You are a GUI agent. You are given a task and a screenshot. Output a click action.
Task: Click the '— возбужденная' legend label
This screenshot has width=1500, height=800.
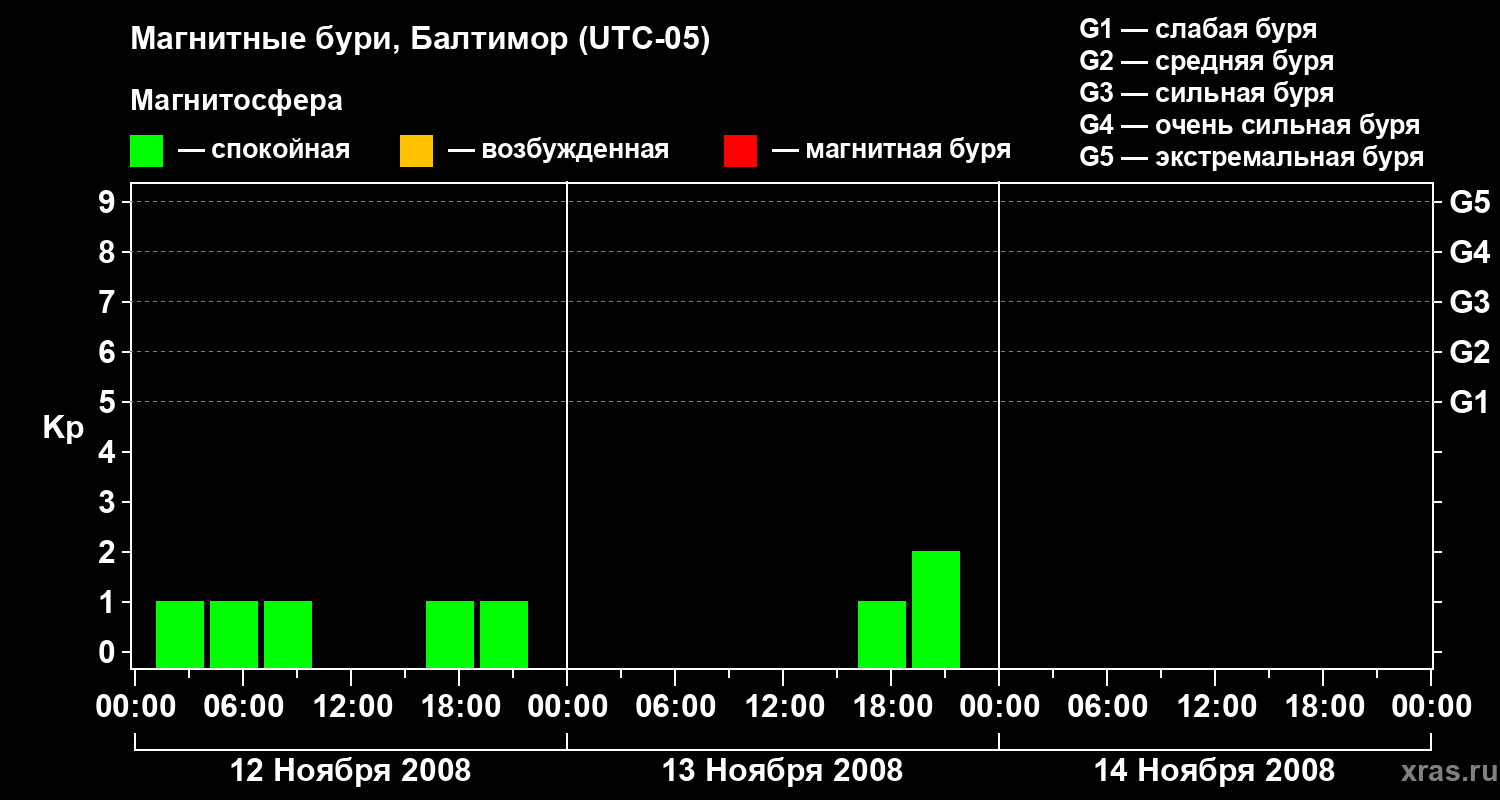[x=558, y=150]
